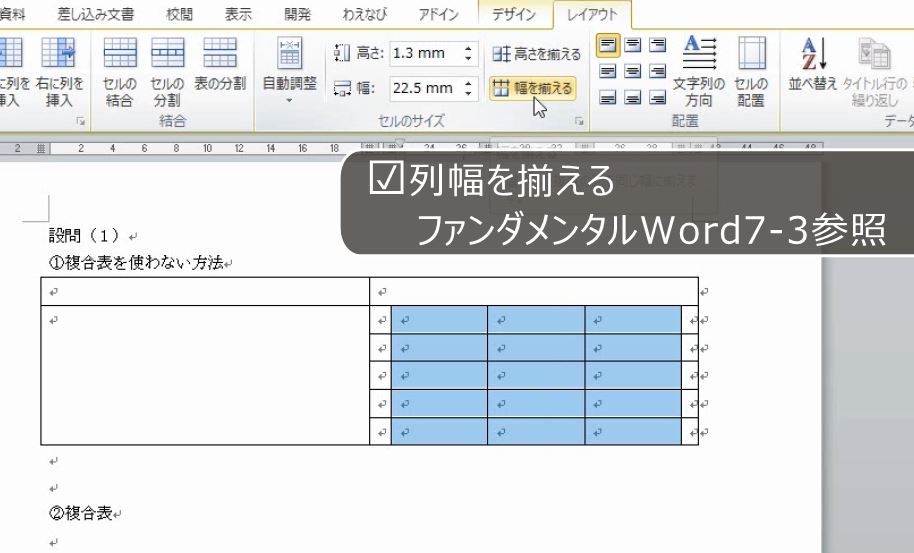Open the 表示 (View) tab
Image resolution: width=914 pixels, height=553 pixels.
[x=238, y=14]
